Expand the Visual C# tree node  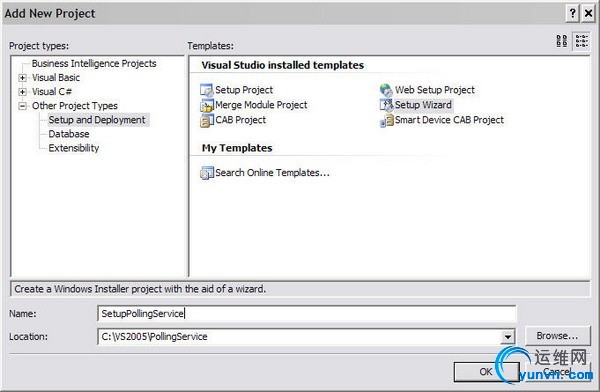[x=23, y=92]
